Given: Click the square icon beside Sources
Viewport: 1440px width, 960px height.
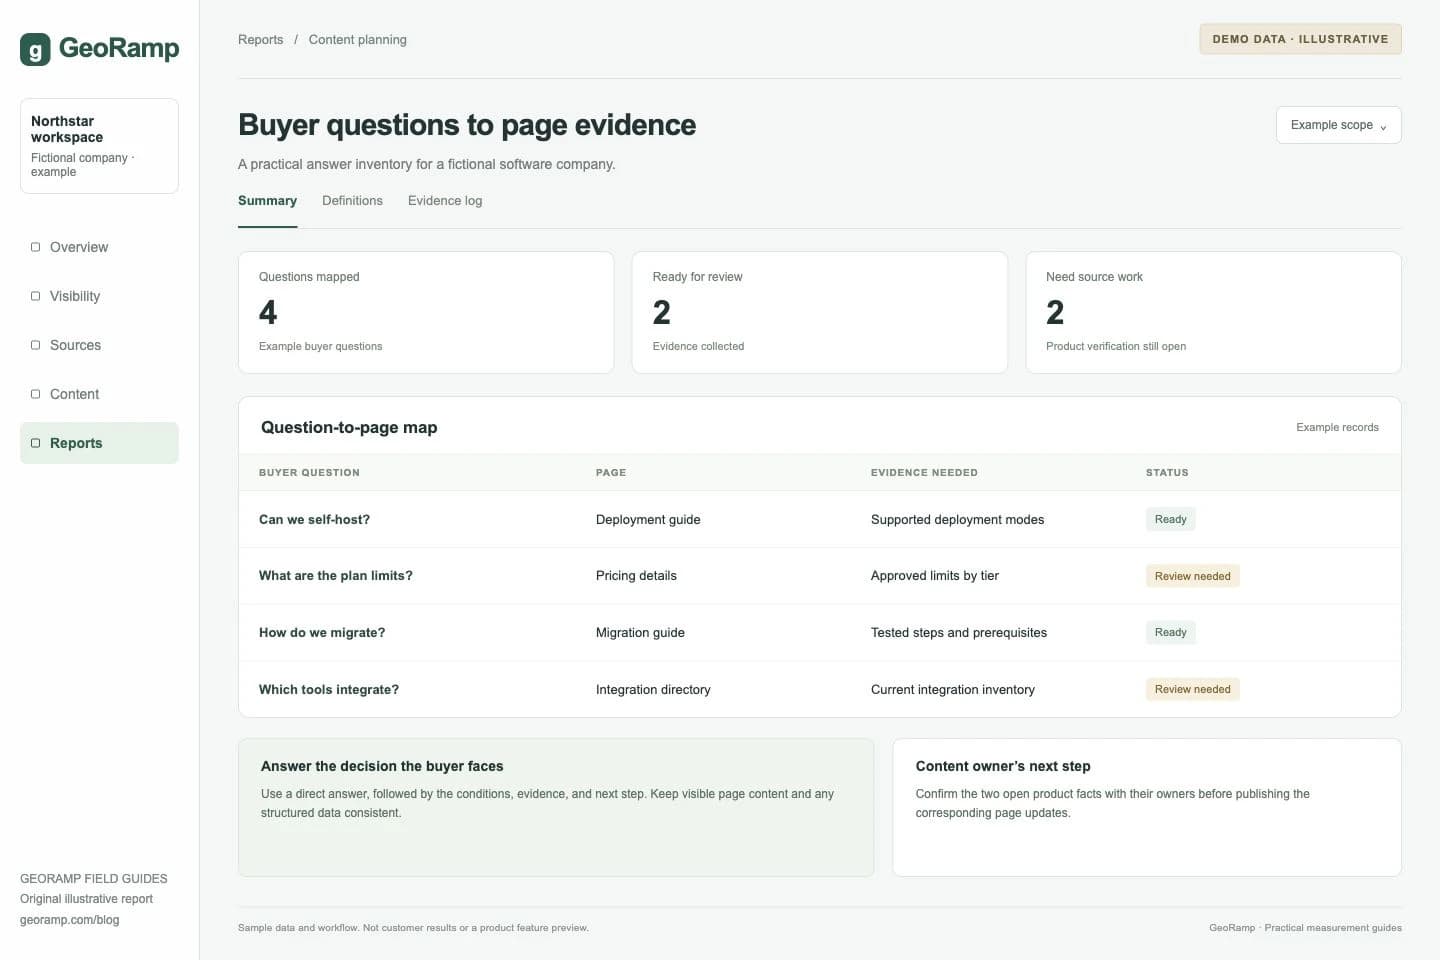Looking at the screenshot, I should click(x=36, y=345).
